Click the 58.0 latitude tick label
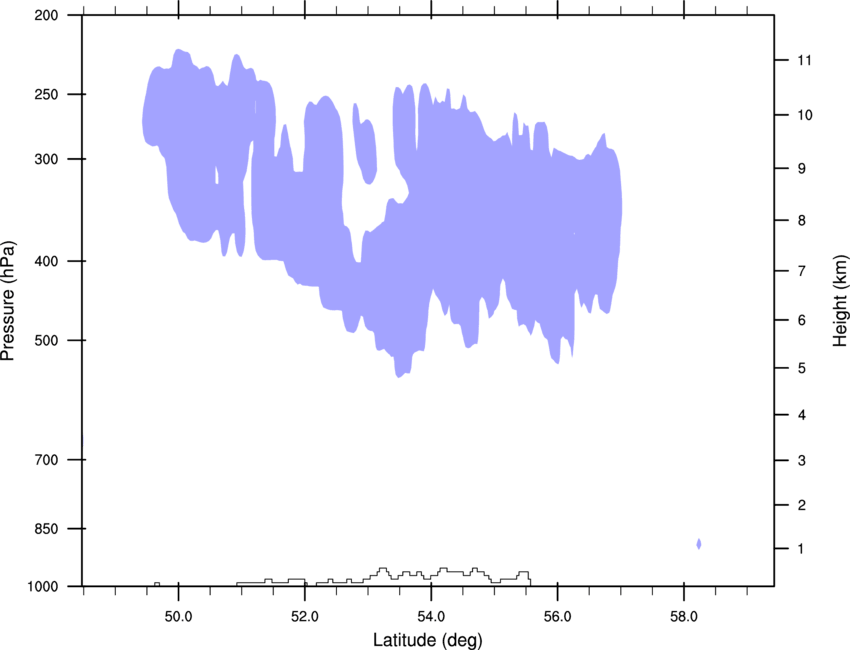Image resolution: width=850 pixels, height=650 pixels. click(x=684, y=617)
